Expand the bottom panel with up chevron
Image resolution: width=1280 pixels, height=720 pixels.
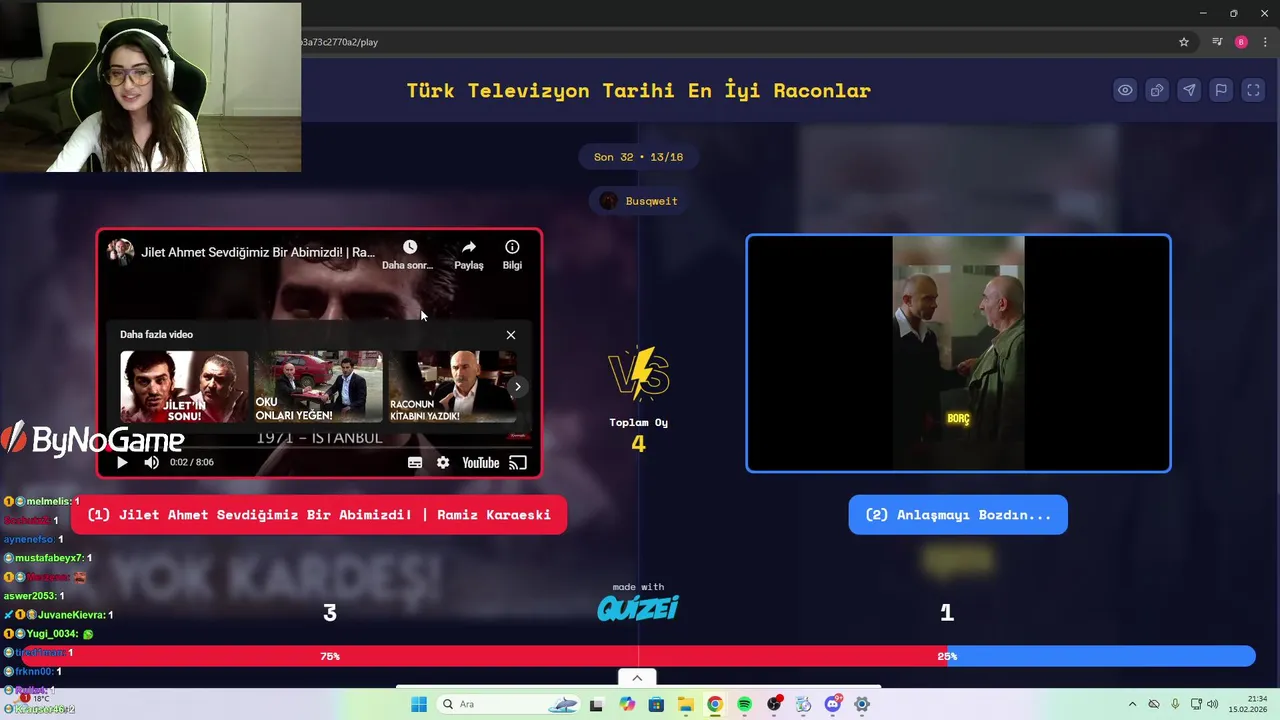pyautogui.click(x=637, y=678)
